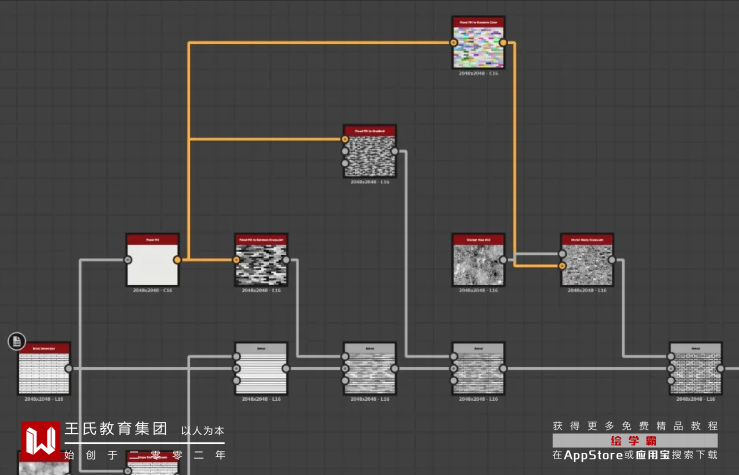Click the Flood Fill node input connector
739x475 pixels.
128,260
